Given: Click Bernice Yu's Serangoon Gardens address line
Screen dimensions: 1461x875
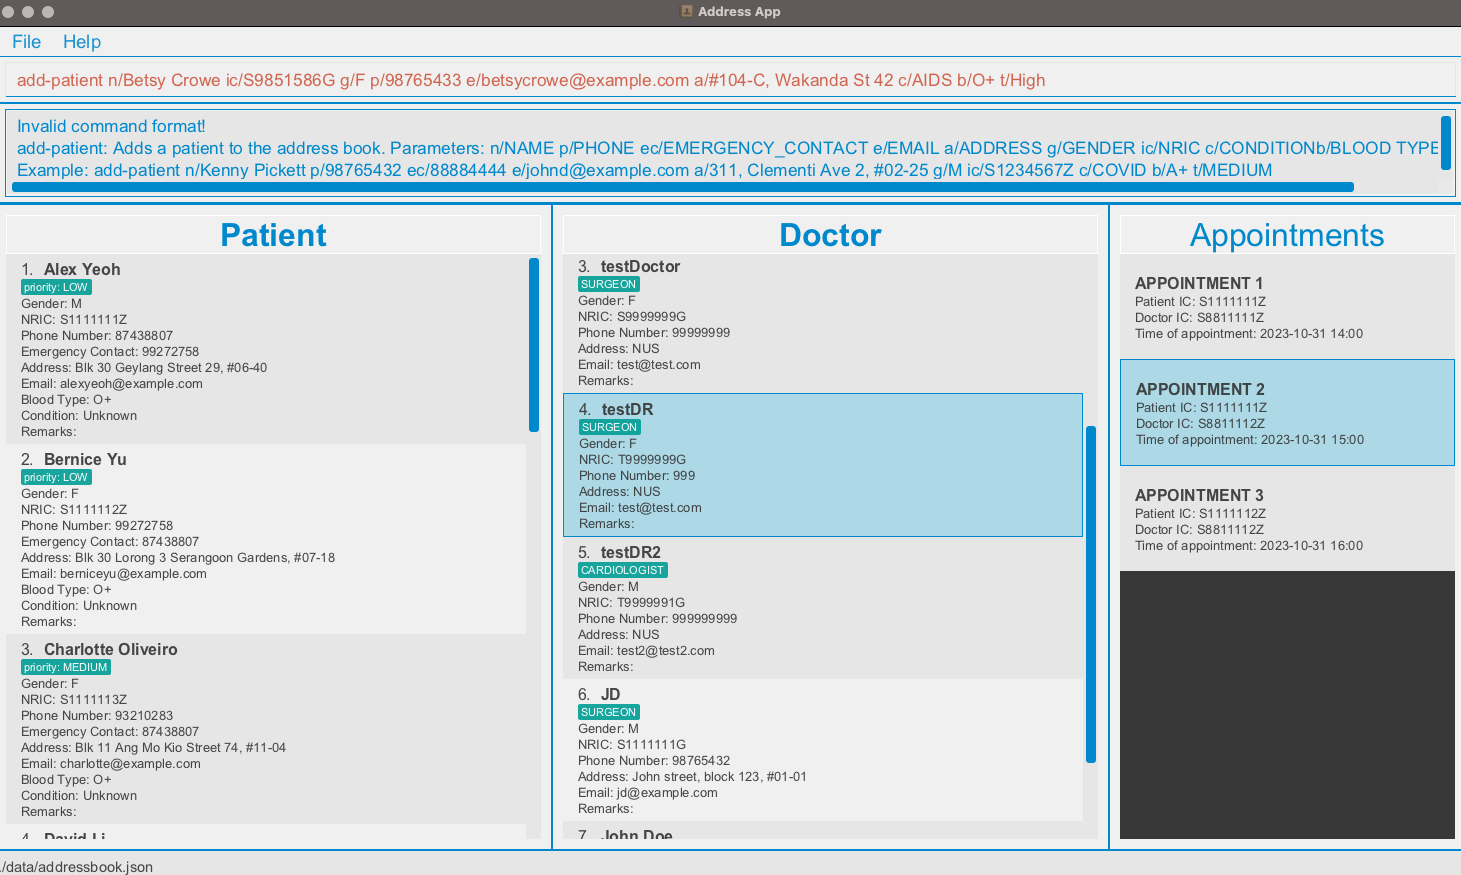Looking at the screenshot, I should [x=178, y=558].
